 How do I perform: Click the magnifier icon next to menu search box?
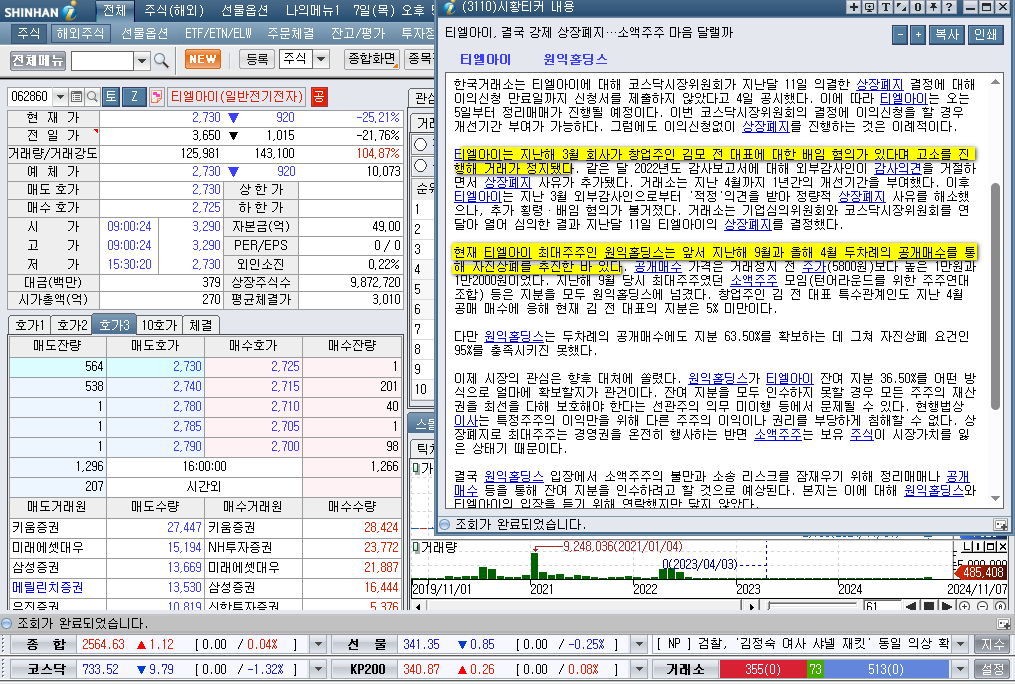point(162,60)
